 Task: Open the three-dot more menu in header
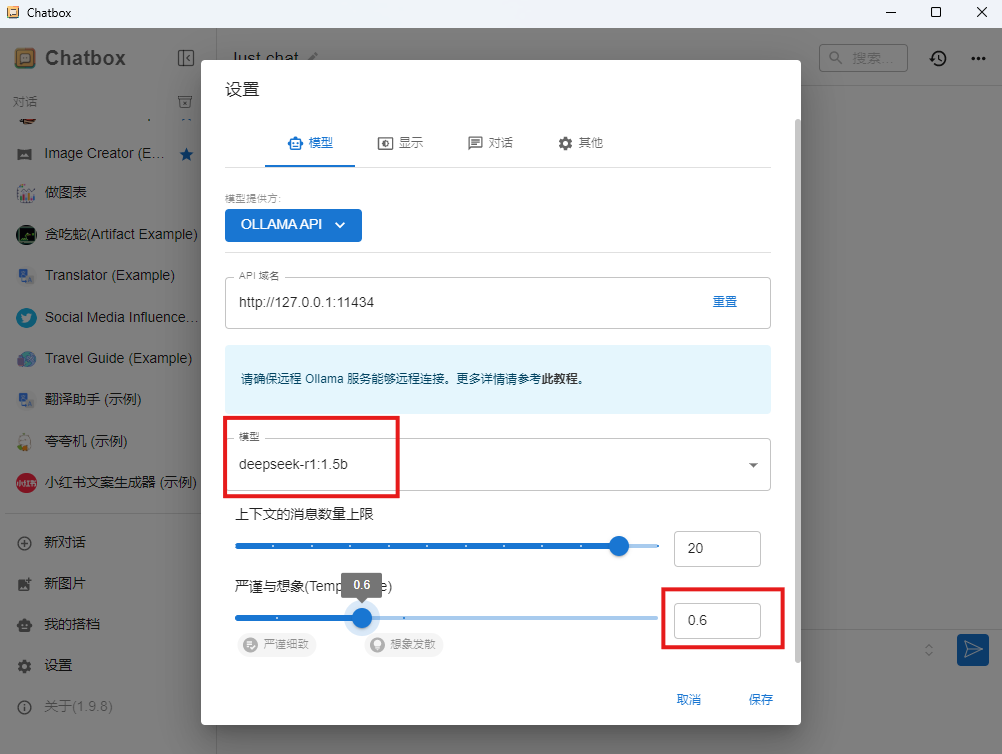coord(978,58)
